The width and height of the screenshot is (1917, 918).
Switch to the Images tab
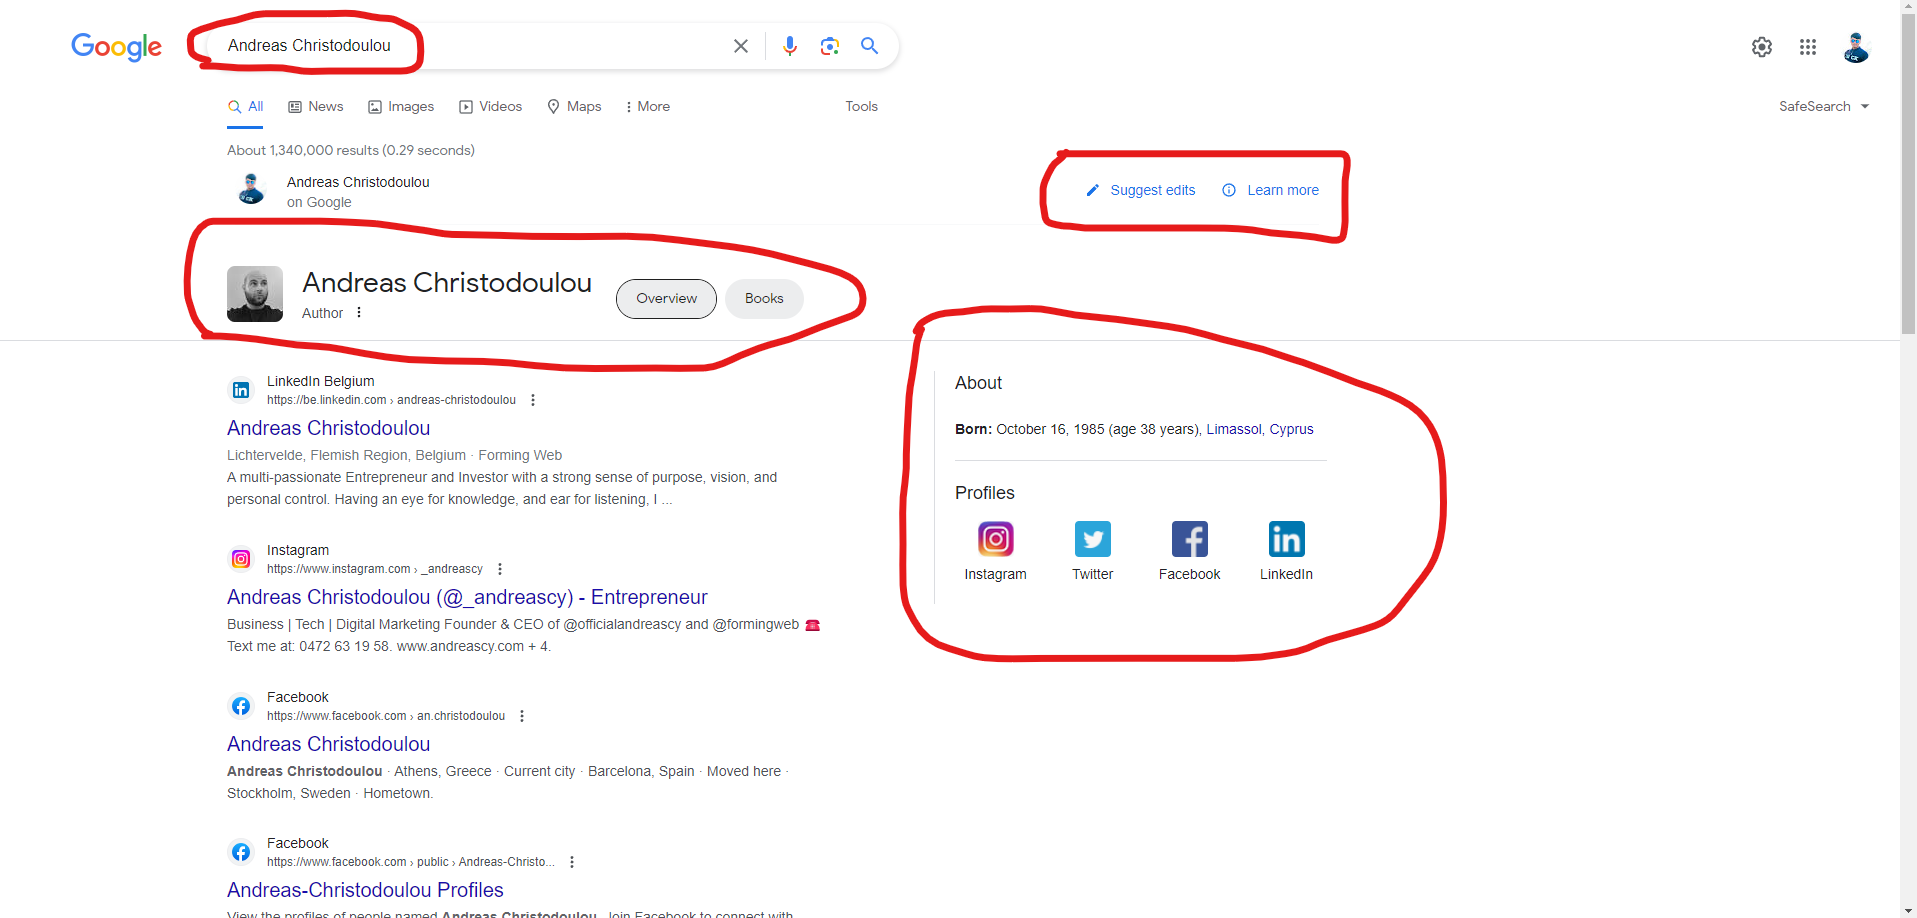(401, 106)
